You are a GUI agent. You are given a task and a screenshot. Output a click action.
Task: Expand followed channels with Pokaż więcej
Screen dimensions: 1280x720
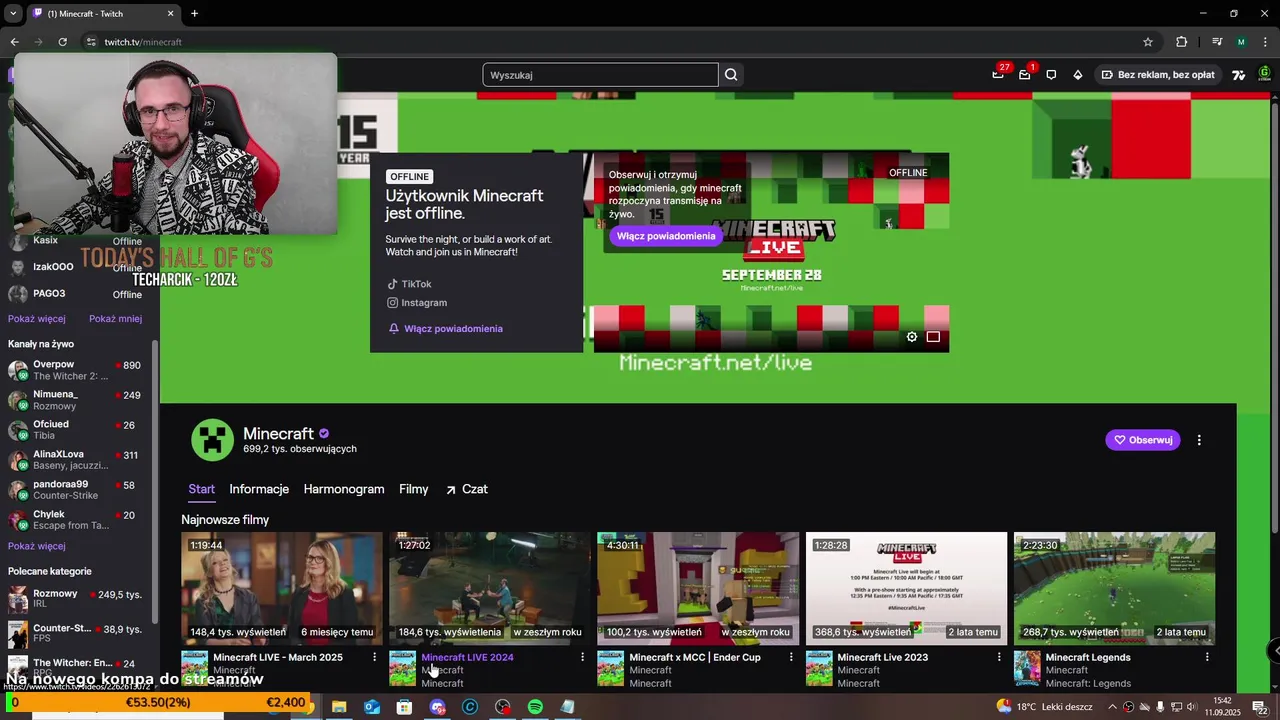pyautogui.click(x=37, y=319)
